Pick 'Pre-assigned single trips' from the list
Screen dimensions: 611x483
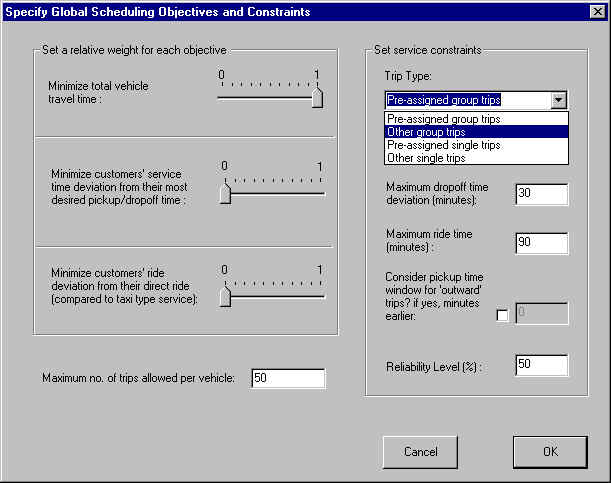tap(444, 145)
